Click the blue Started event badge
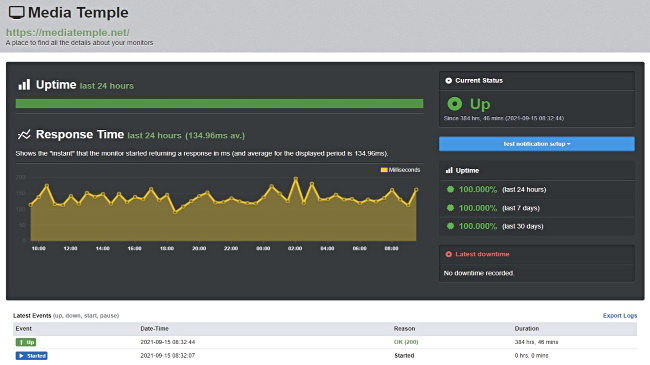The height and width of the screenshot is (365, 650). point(32,356)
